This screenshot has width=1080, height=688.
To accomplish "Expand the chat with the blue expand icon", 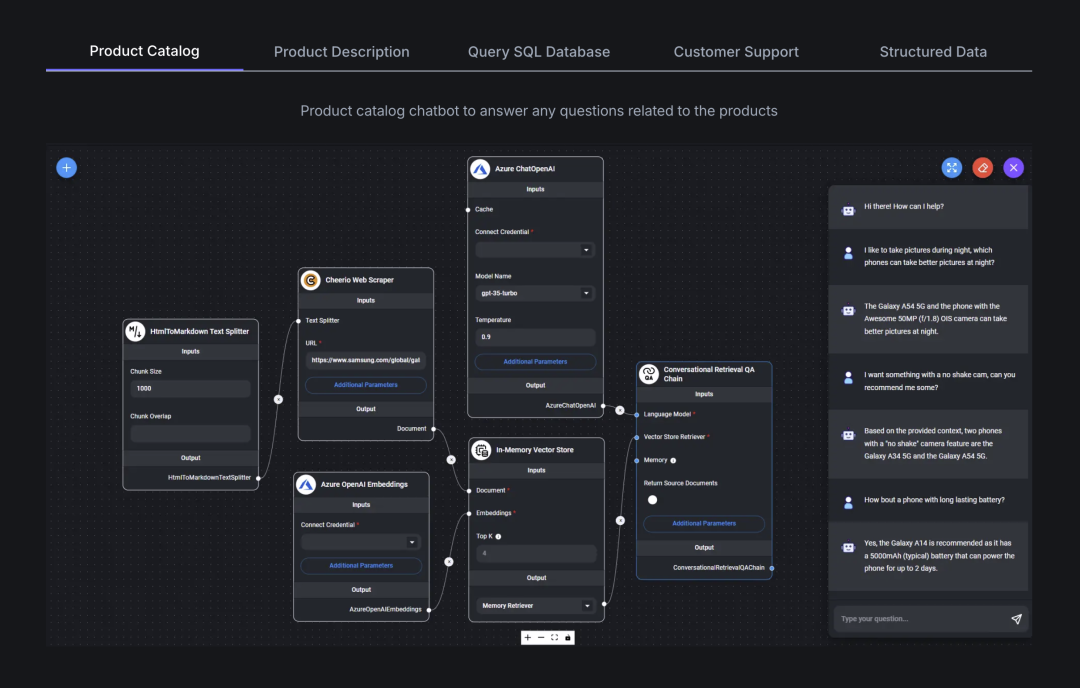I will pos(951,167).
